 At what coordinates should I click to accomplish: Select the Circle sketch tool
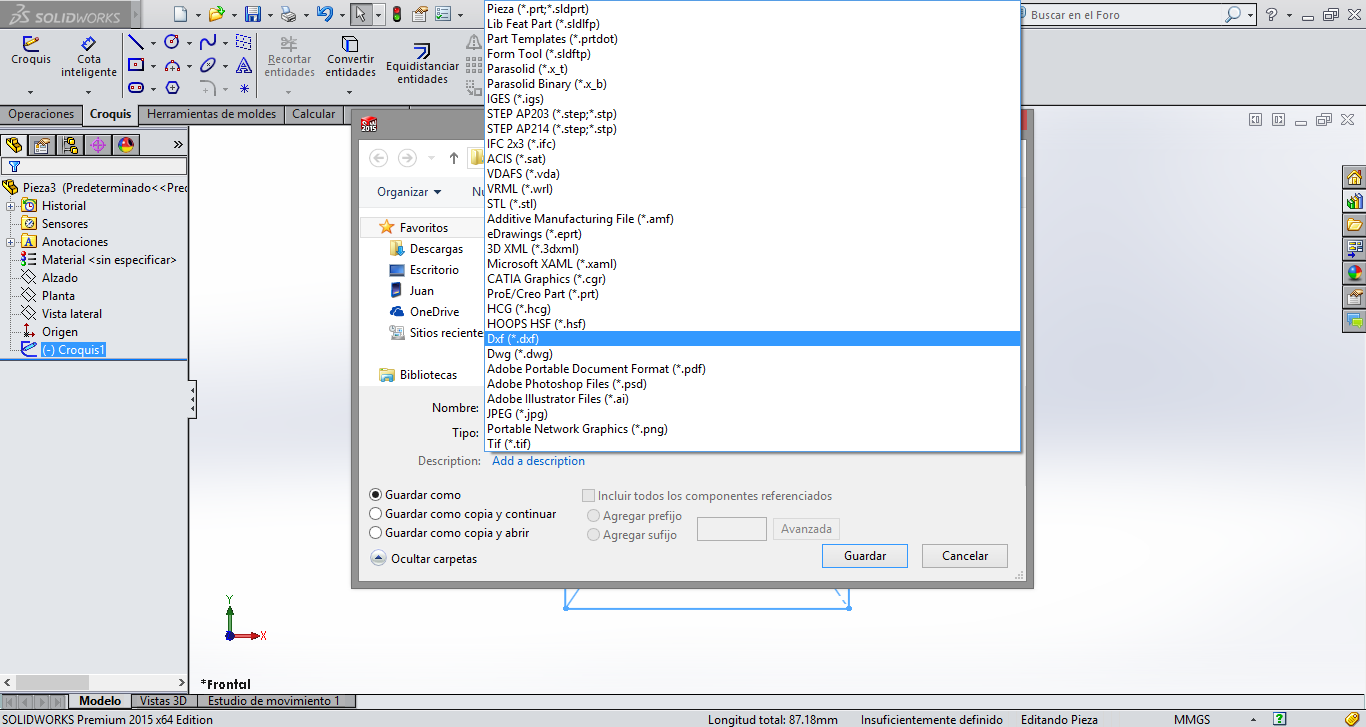click(x=172, y=42)
